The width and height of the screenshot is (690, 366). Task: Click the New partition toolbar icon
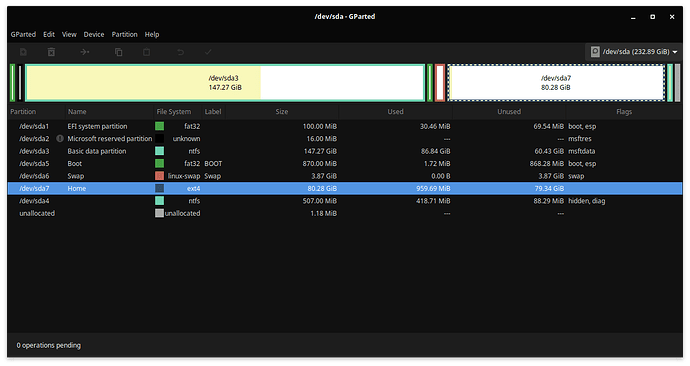(23, 52)
